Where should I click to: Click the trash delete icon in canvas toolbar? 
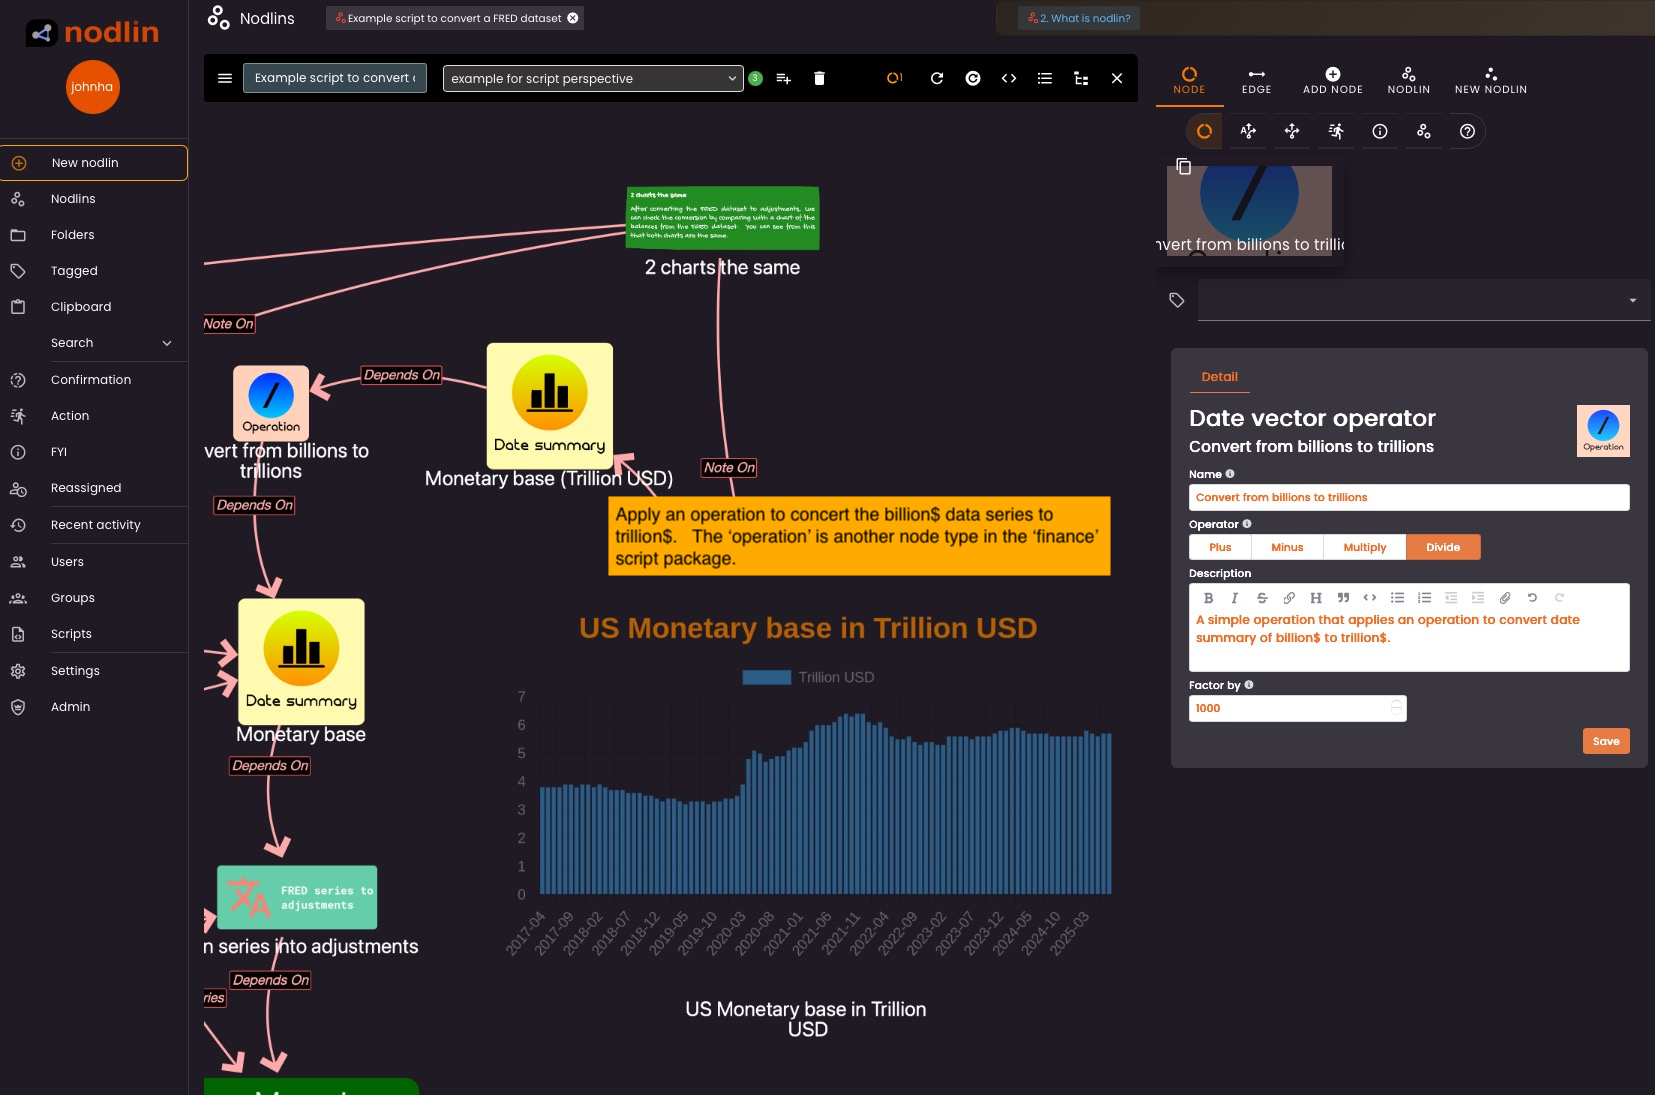tap(819, 78)
